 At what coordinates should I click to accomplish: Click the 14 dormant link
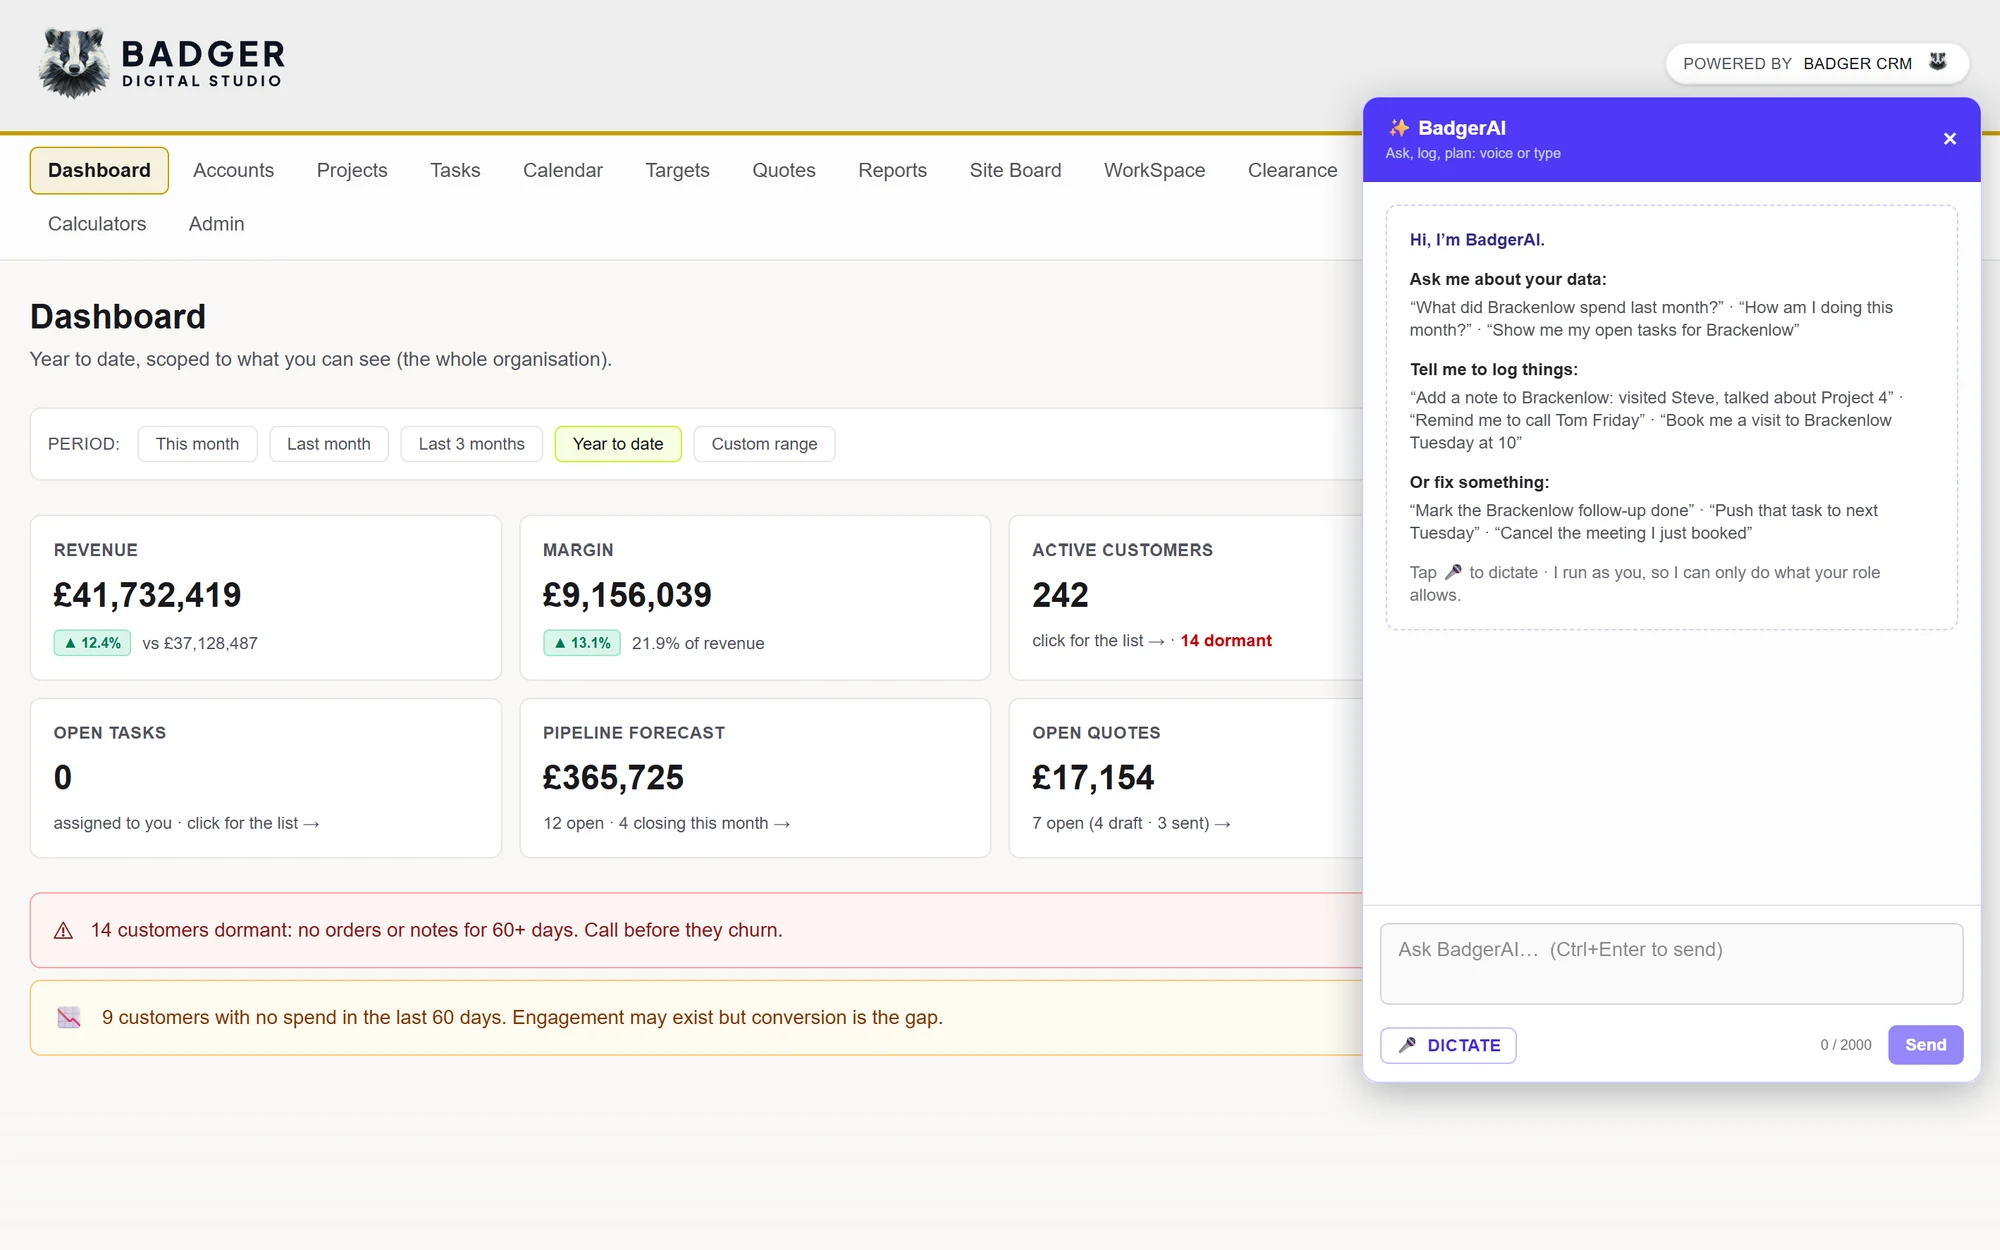pos(1226,641)
